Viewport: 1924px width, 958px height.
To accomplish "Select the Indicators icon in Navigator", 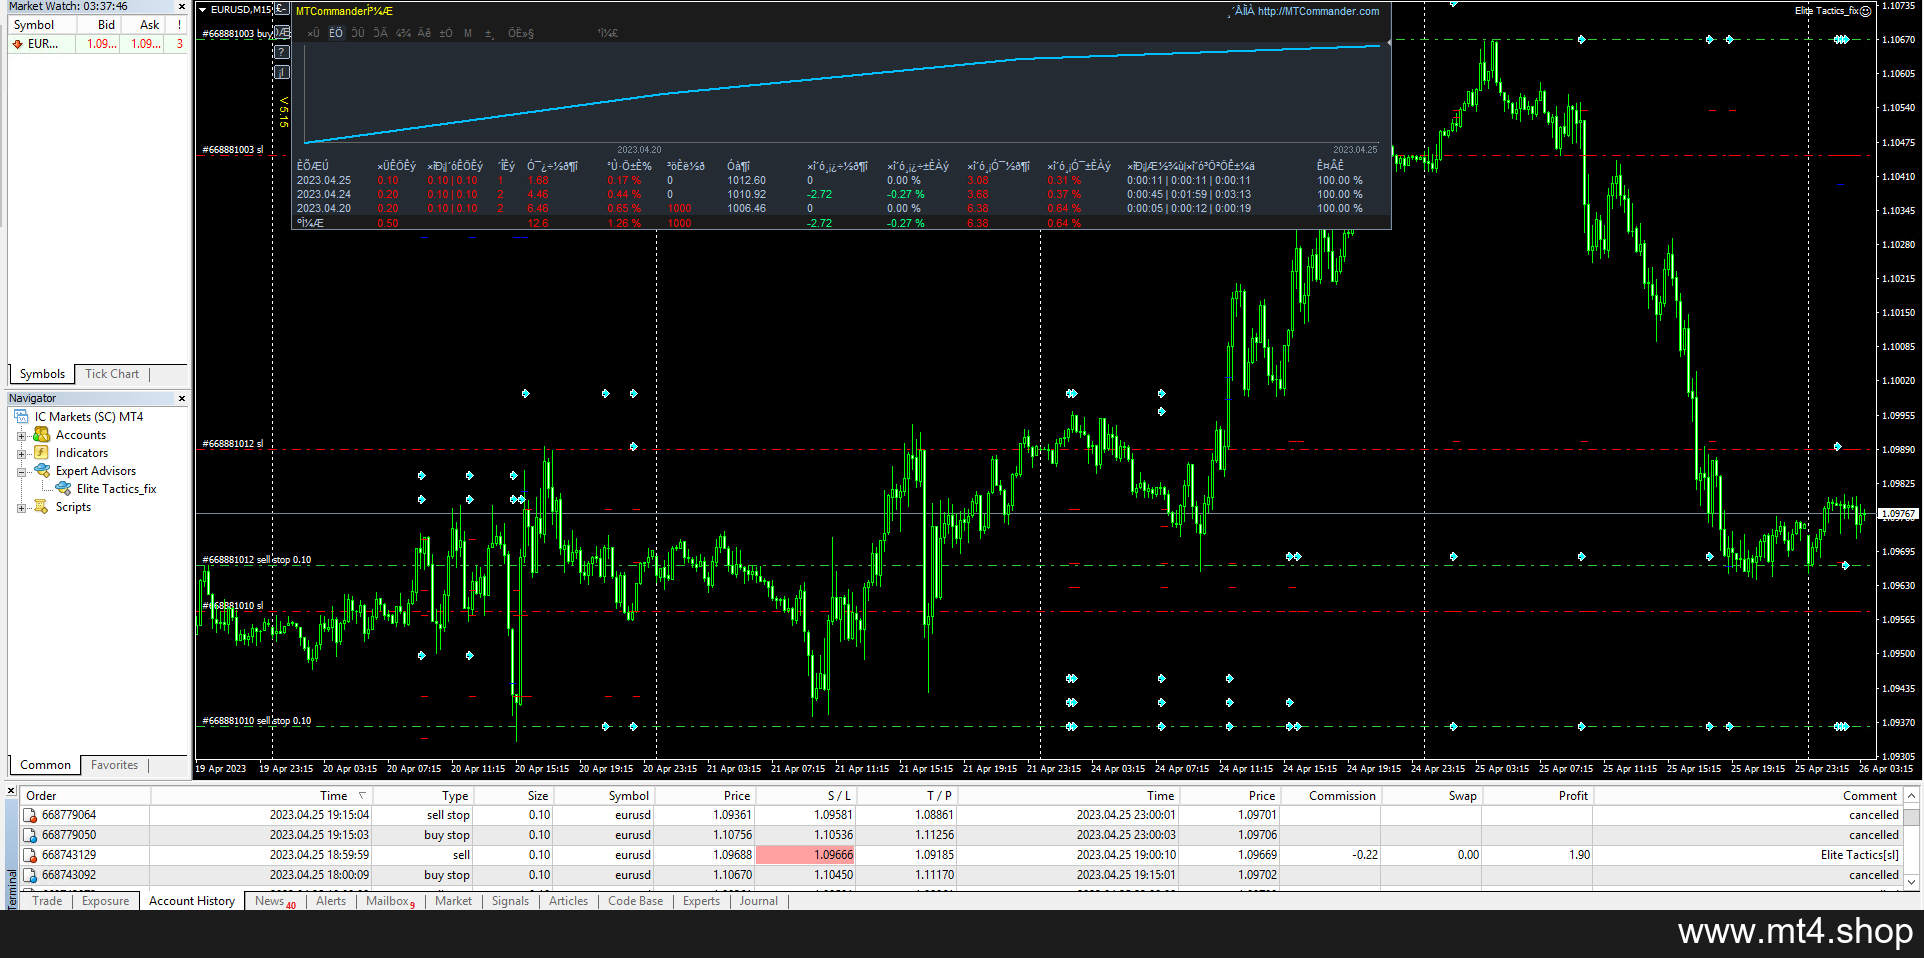I will tap(41, 453).
